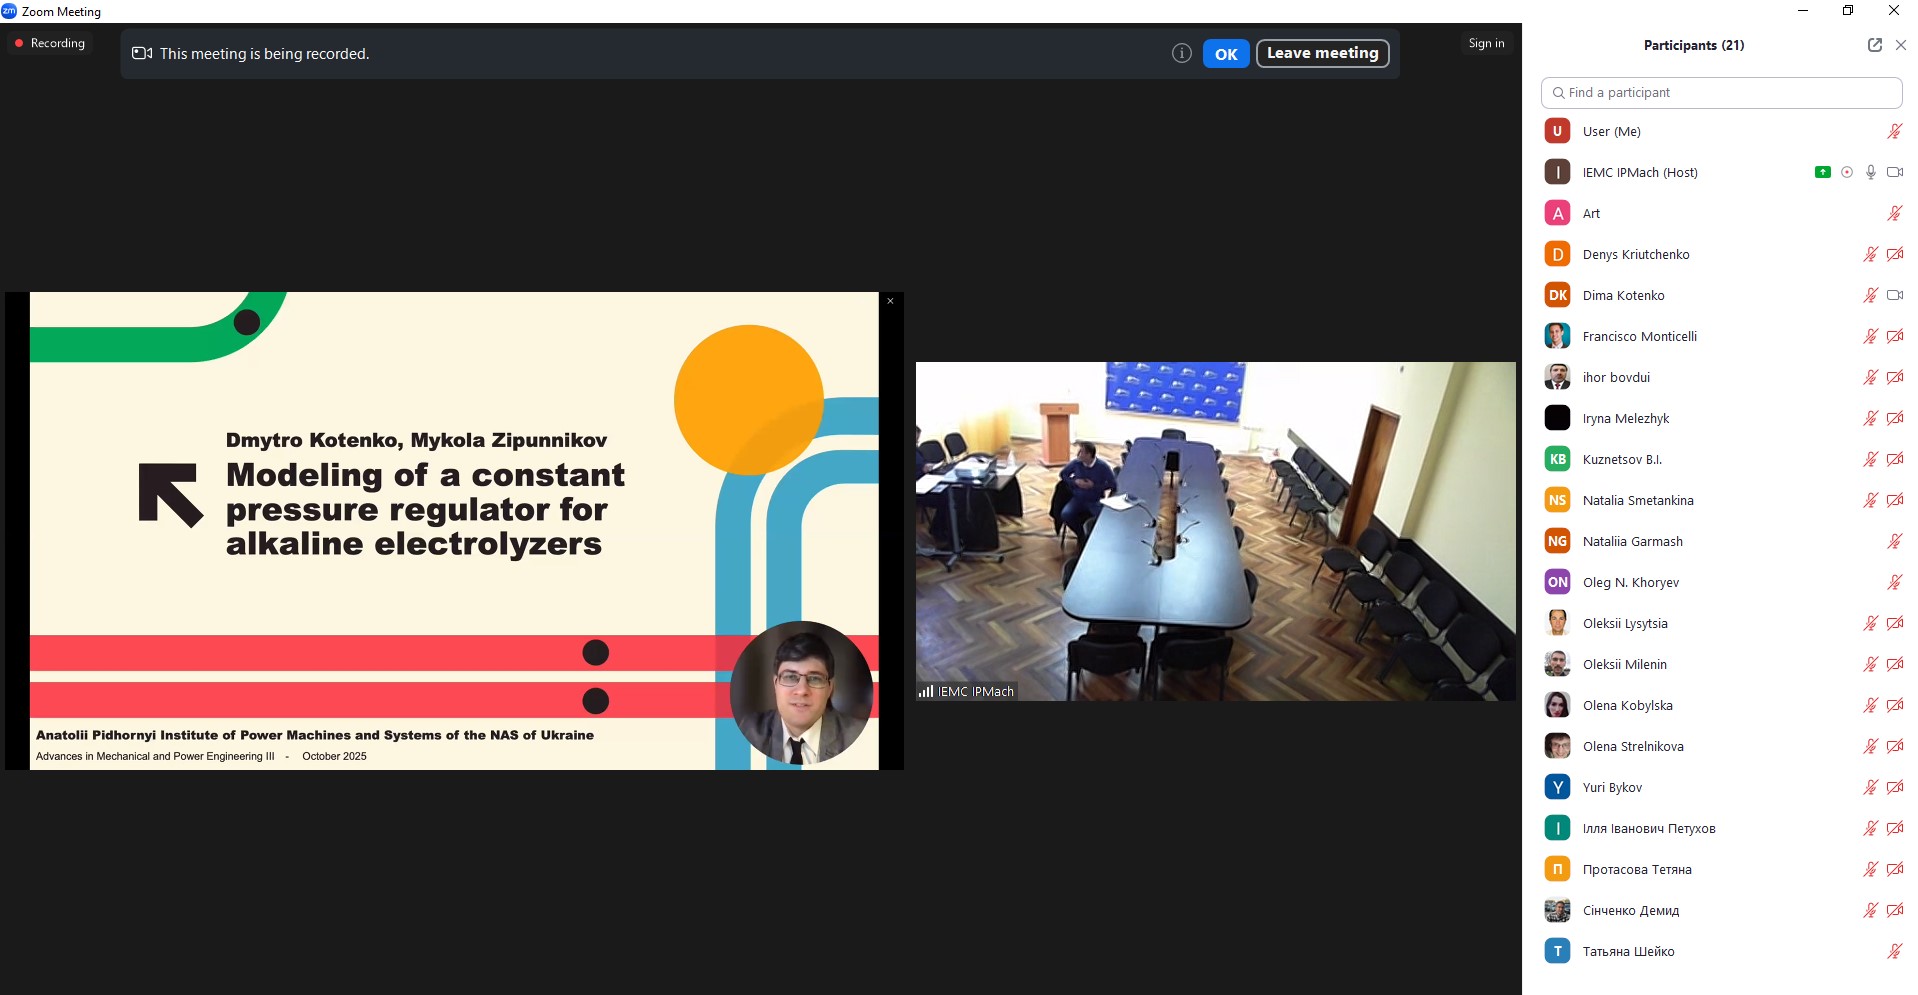Click the recording indicator icon next to the host
This screenshot has height=995, width=1918.
pyautogui.click(x=1847, y=172)
